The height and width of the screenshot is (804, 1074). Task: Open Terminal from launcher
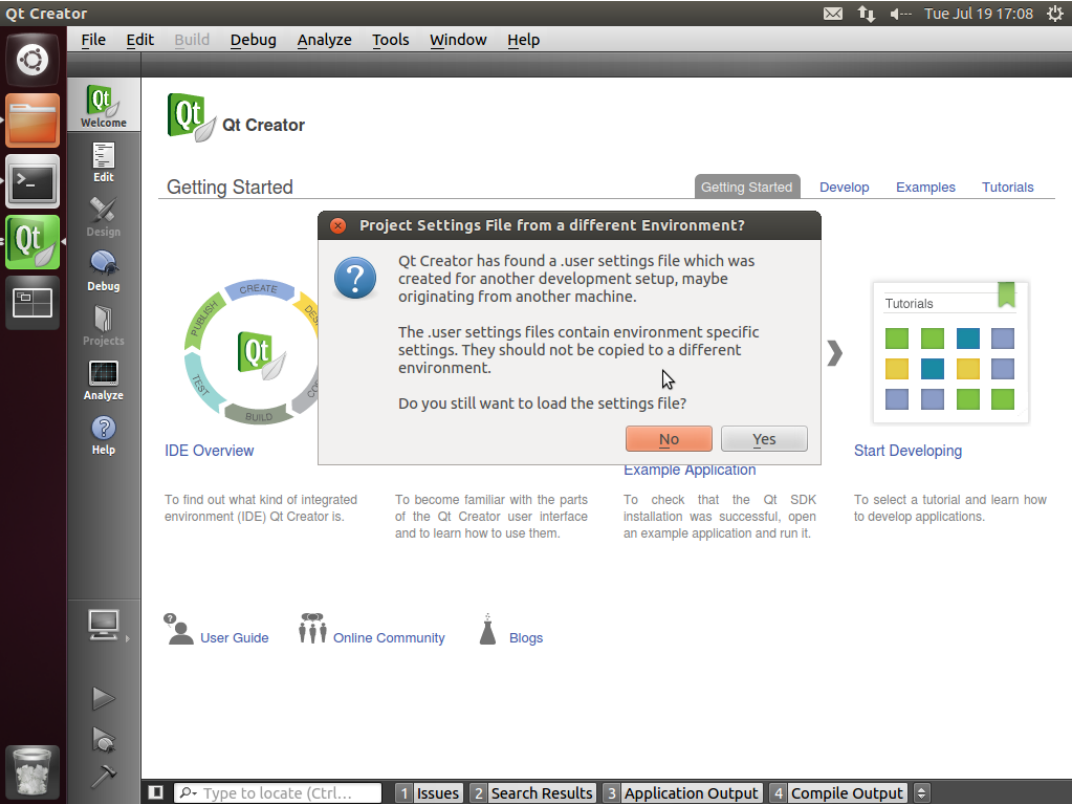(32, 181)
